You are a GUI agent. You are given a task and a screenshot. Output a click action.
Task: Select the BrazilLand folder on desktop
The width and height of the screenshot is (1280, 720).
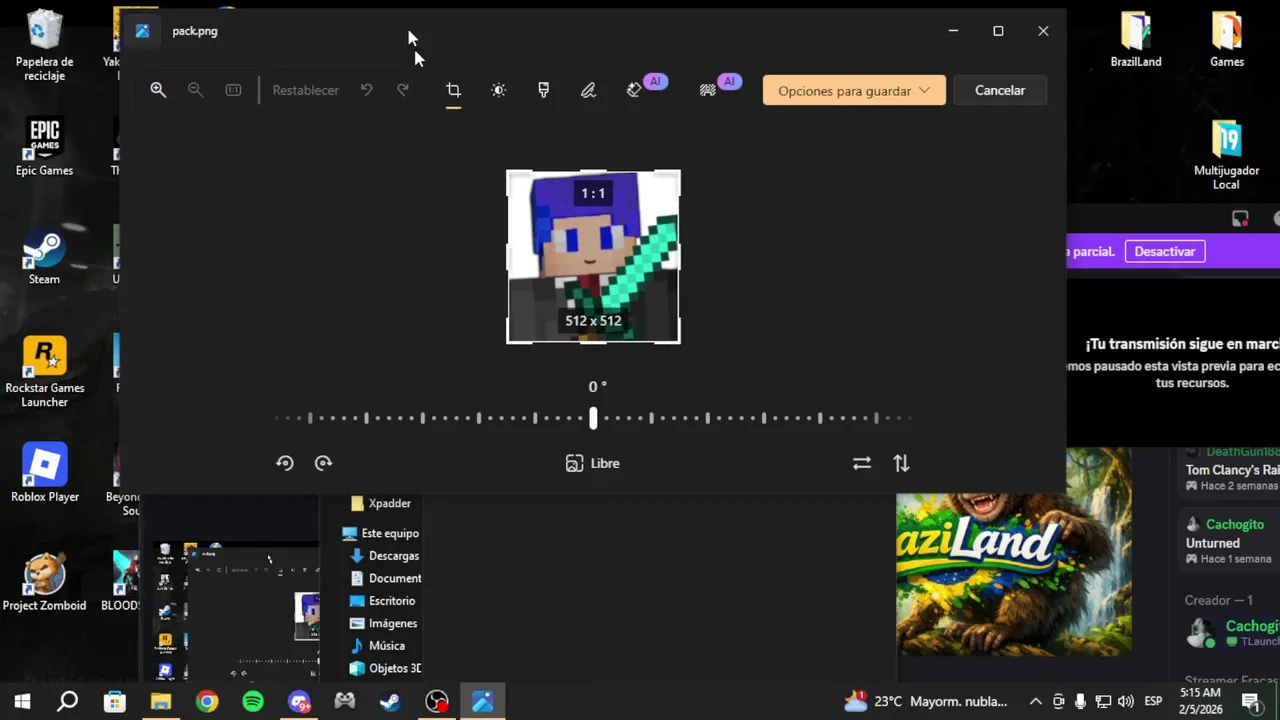pos(1136,40)
